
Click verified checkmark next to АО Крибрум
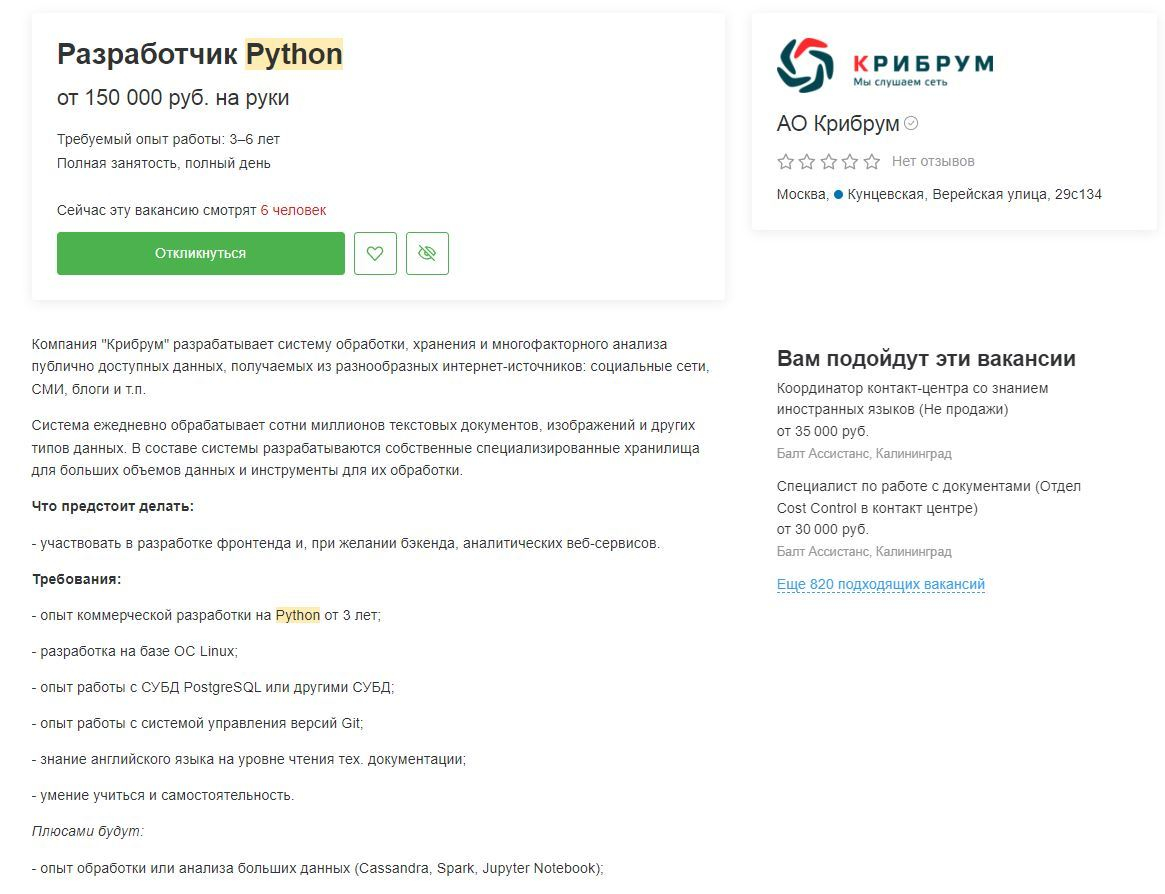[x=911, y=123]
